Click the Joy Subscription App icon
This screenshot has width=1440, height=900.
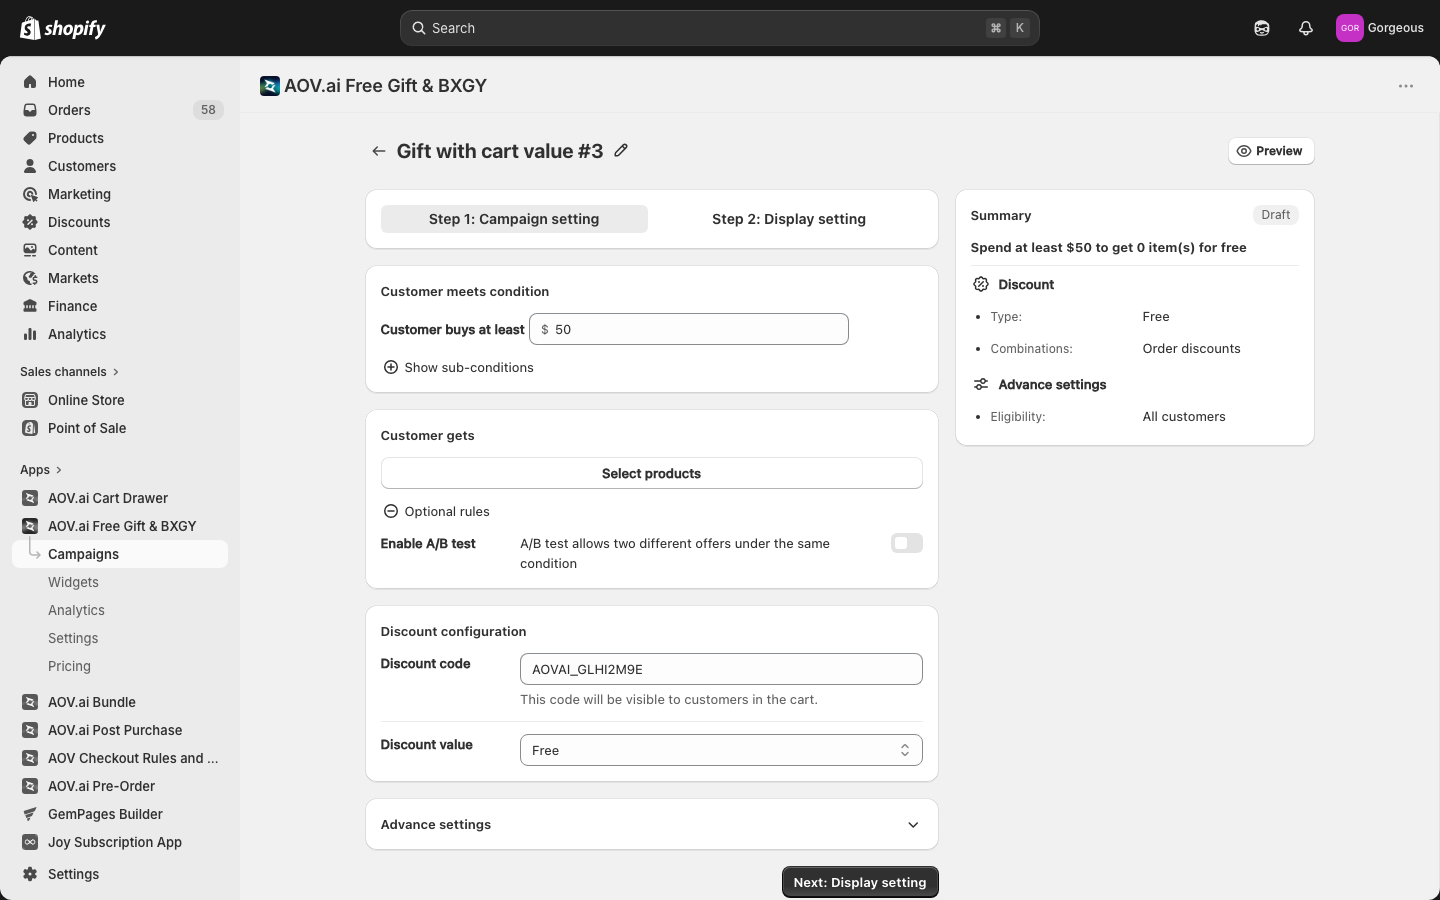[x=30, y=842]
